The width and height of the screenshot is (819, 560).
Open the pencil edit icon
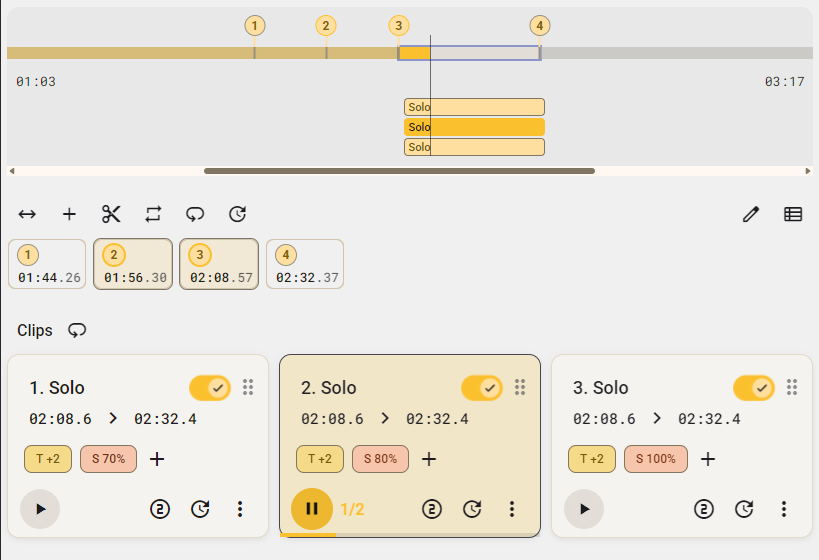751,214
